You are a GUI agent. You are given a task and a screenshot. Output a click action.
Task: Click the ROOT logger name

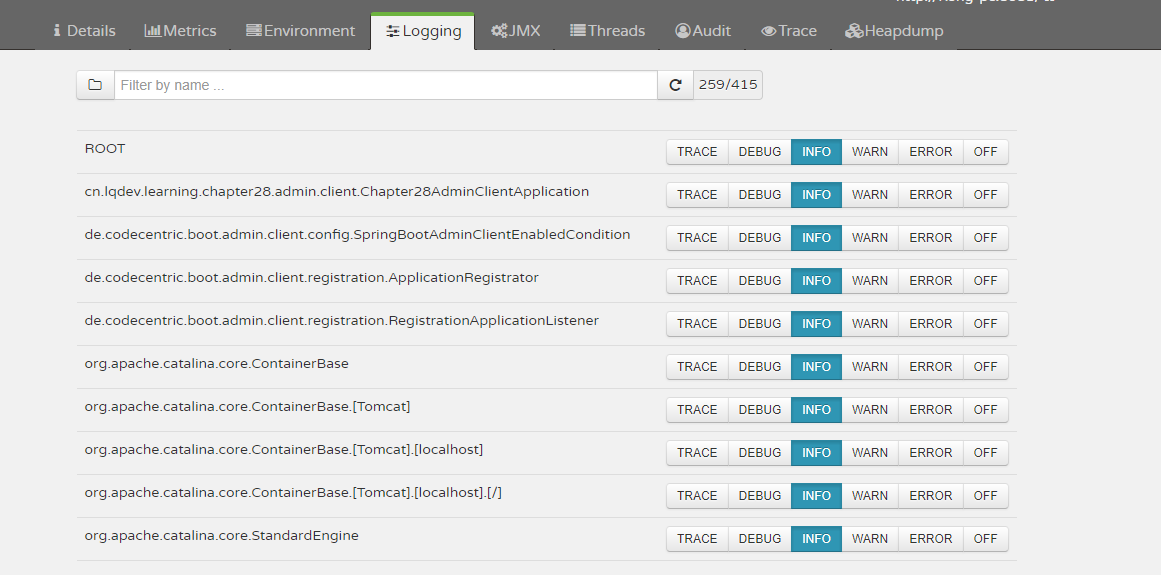point(105,149)
